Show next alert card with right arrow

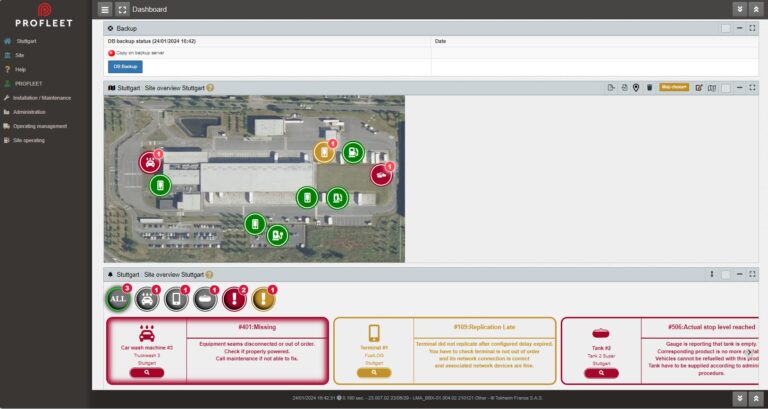(748, 352)
